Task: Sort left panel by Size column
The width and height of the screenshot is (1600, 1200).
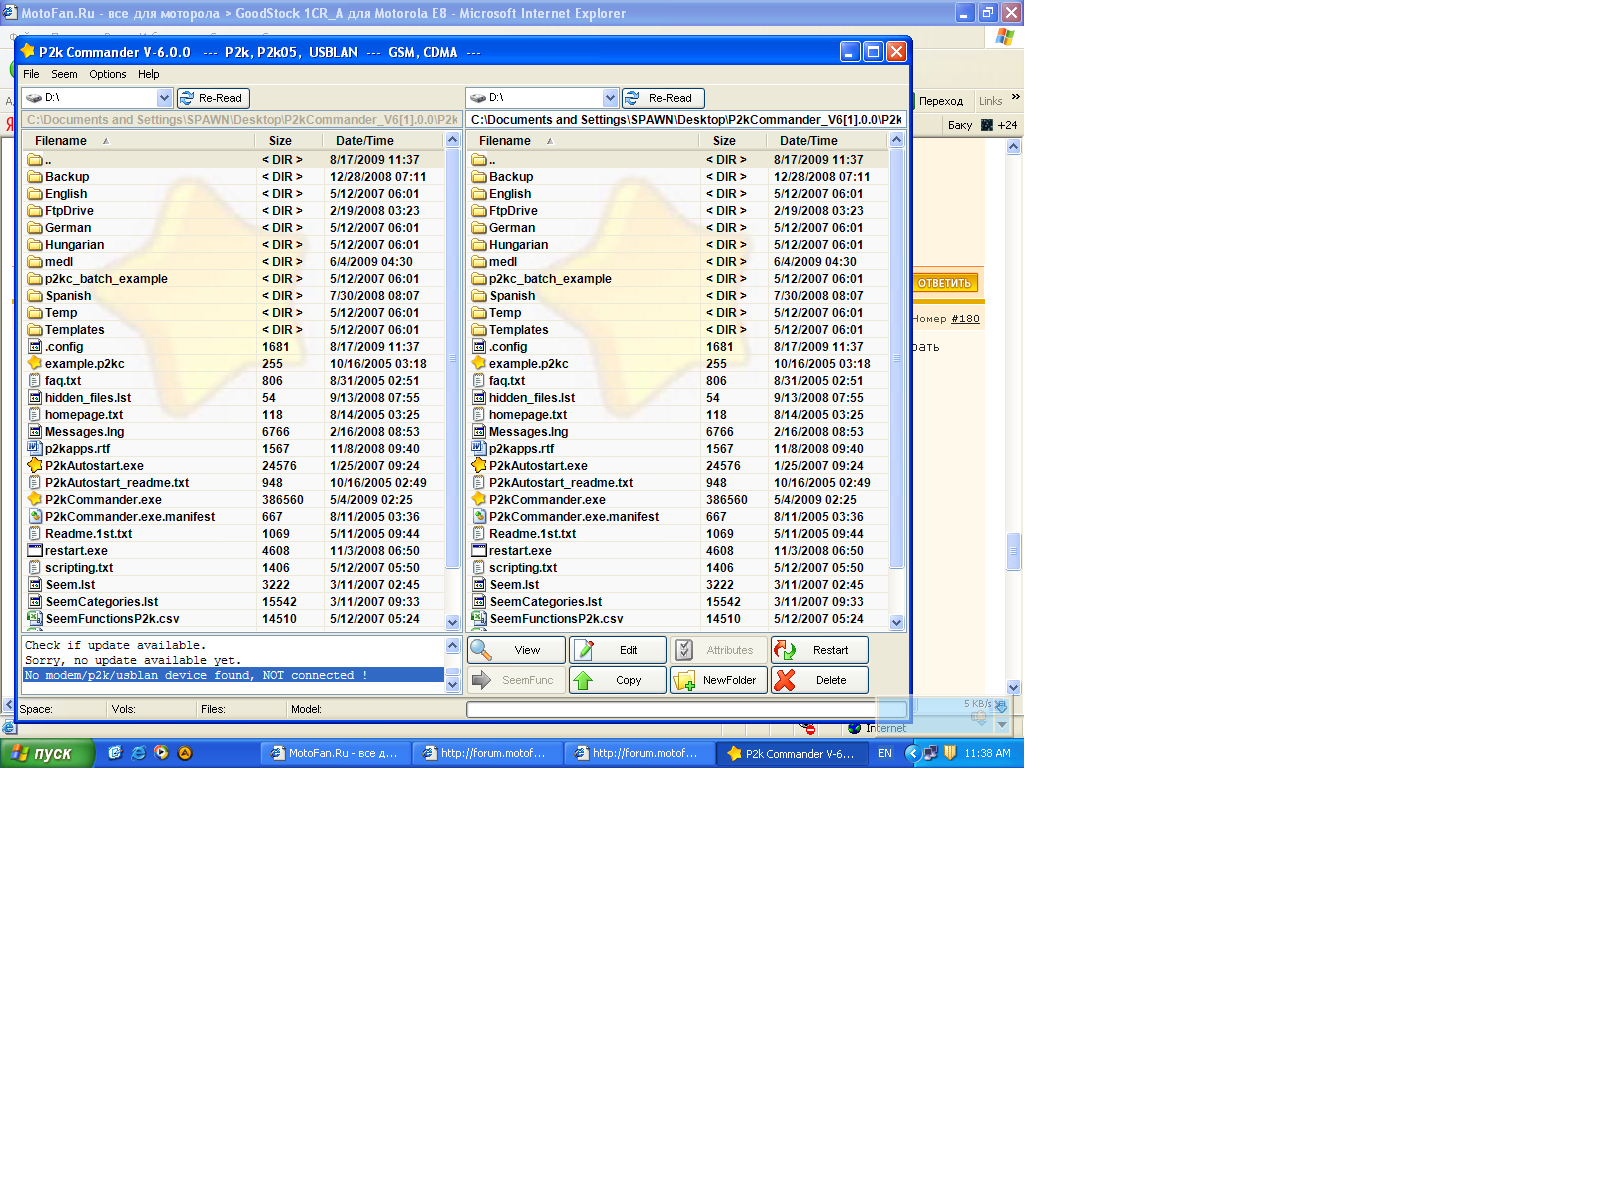Action: pyautogui.click(x=280, y=141)
